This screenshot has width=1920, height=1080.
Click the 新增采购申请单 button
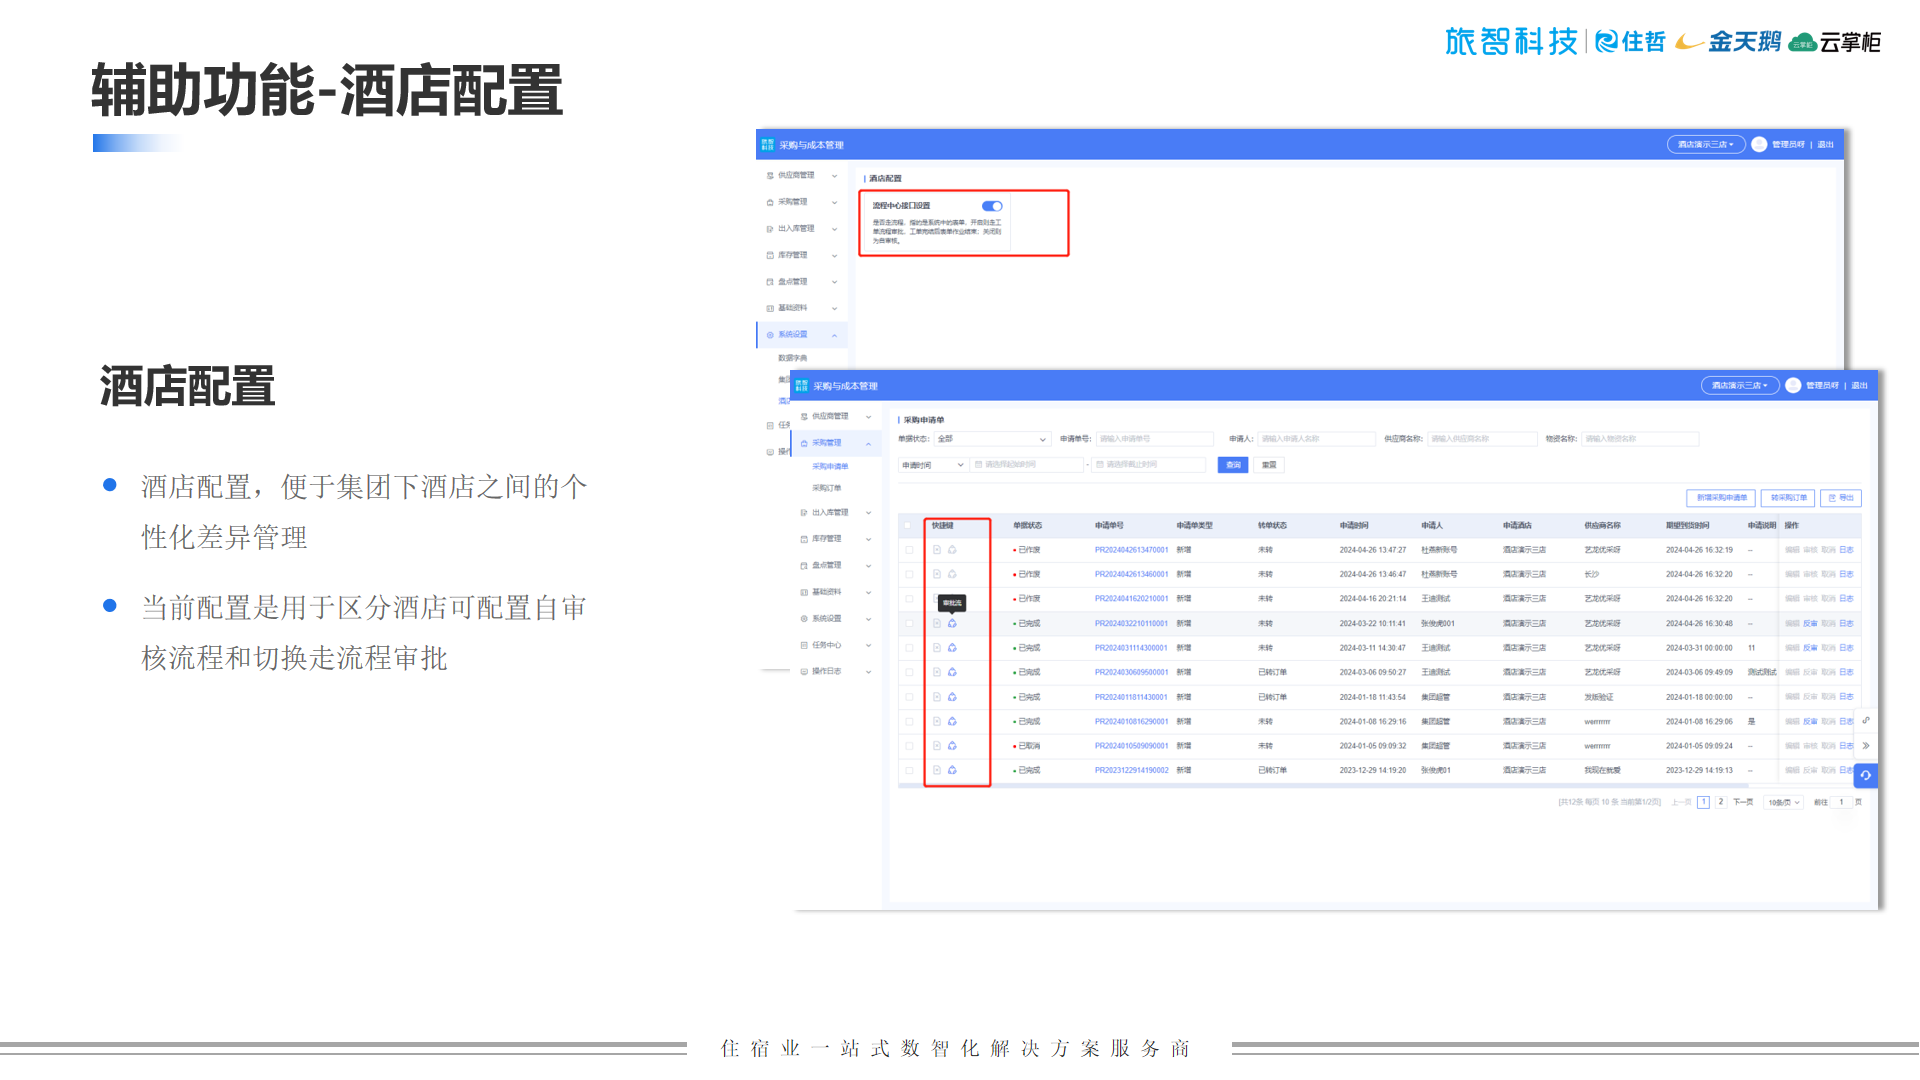tap(1721, 497)
